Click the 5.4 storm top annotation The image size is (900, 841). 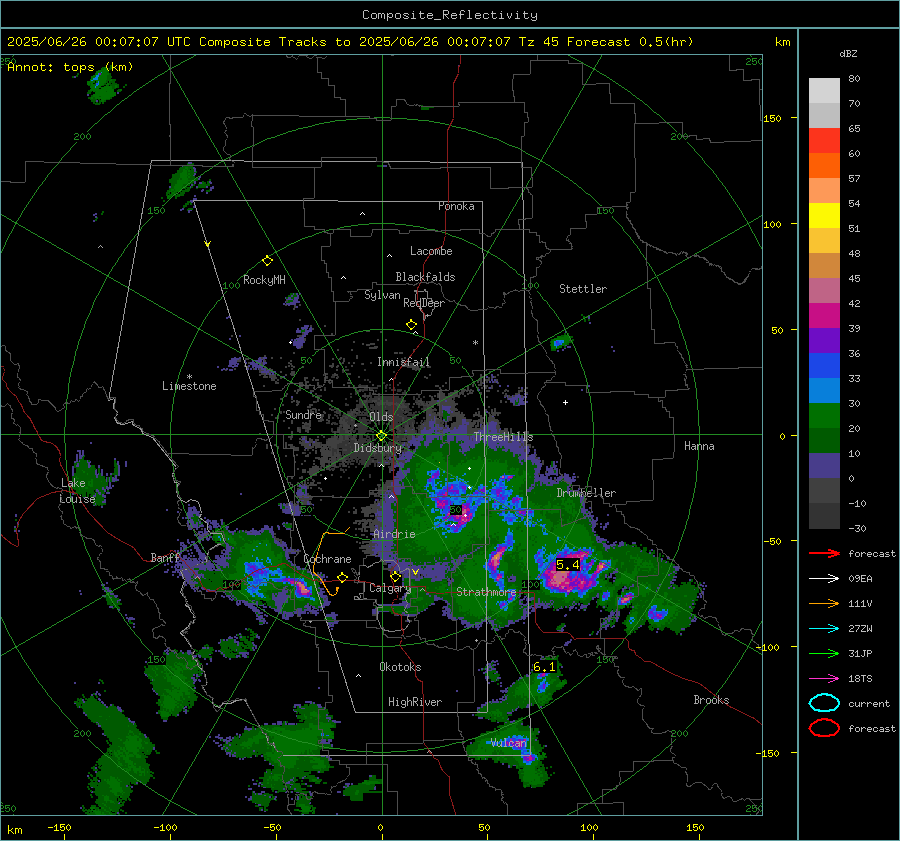[x=568, y=565]
